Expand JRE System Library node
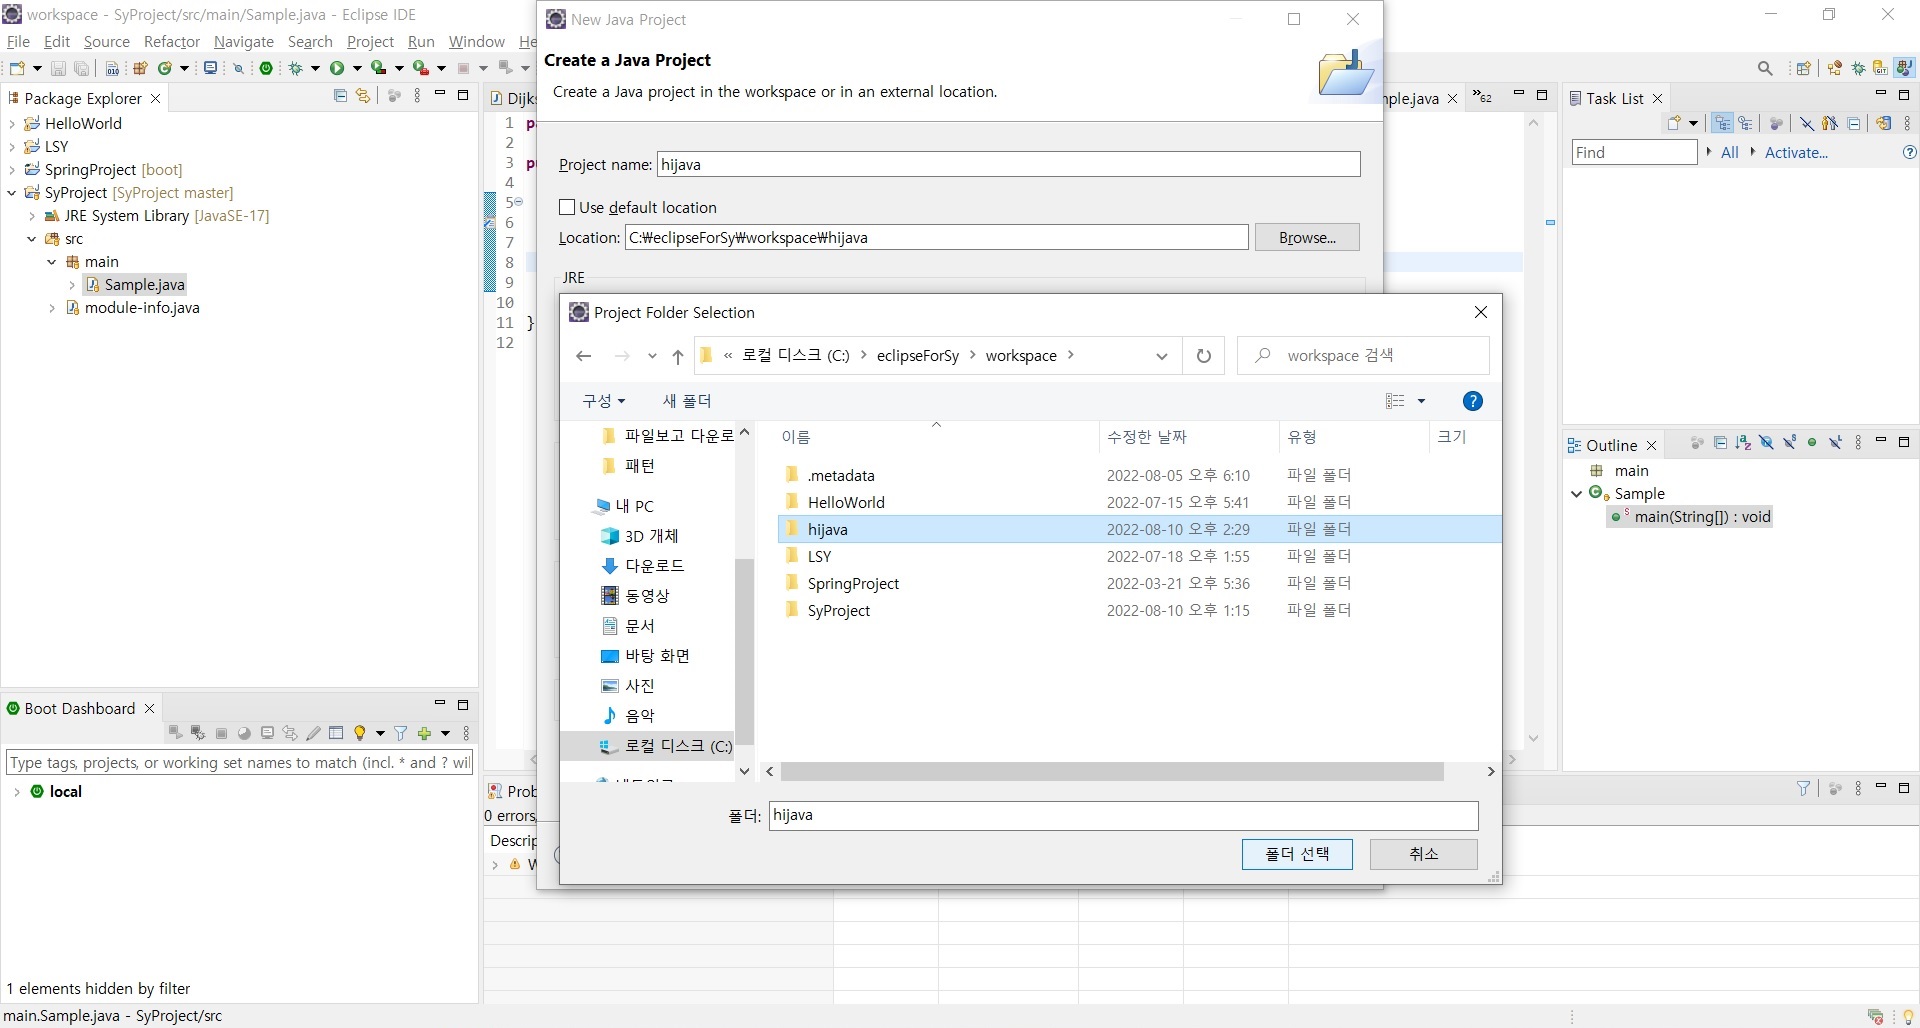This screenshot has width=1920, height=1028. pyautogui.click(x=32, y=216)
